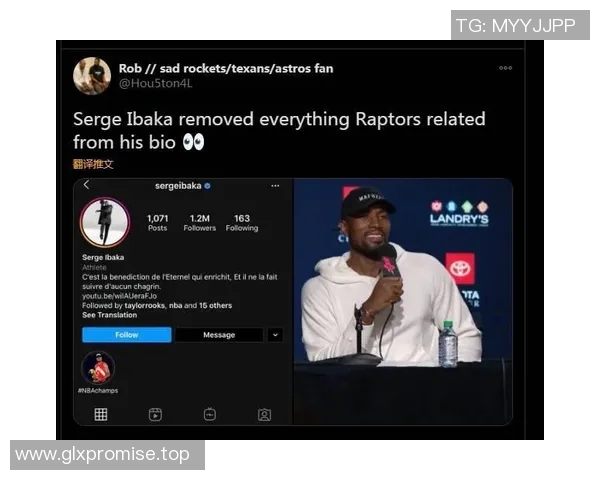Click the @Hou5ton4L handle
Viewport: 600px width, 480px height.
coord(155,83)
